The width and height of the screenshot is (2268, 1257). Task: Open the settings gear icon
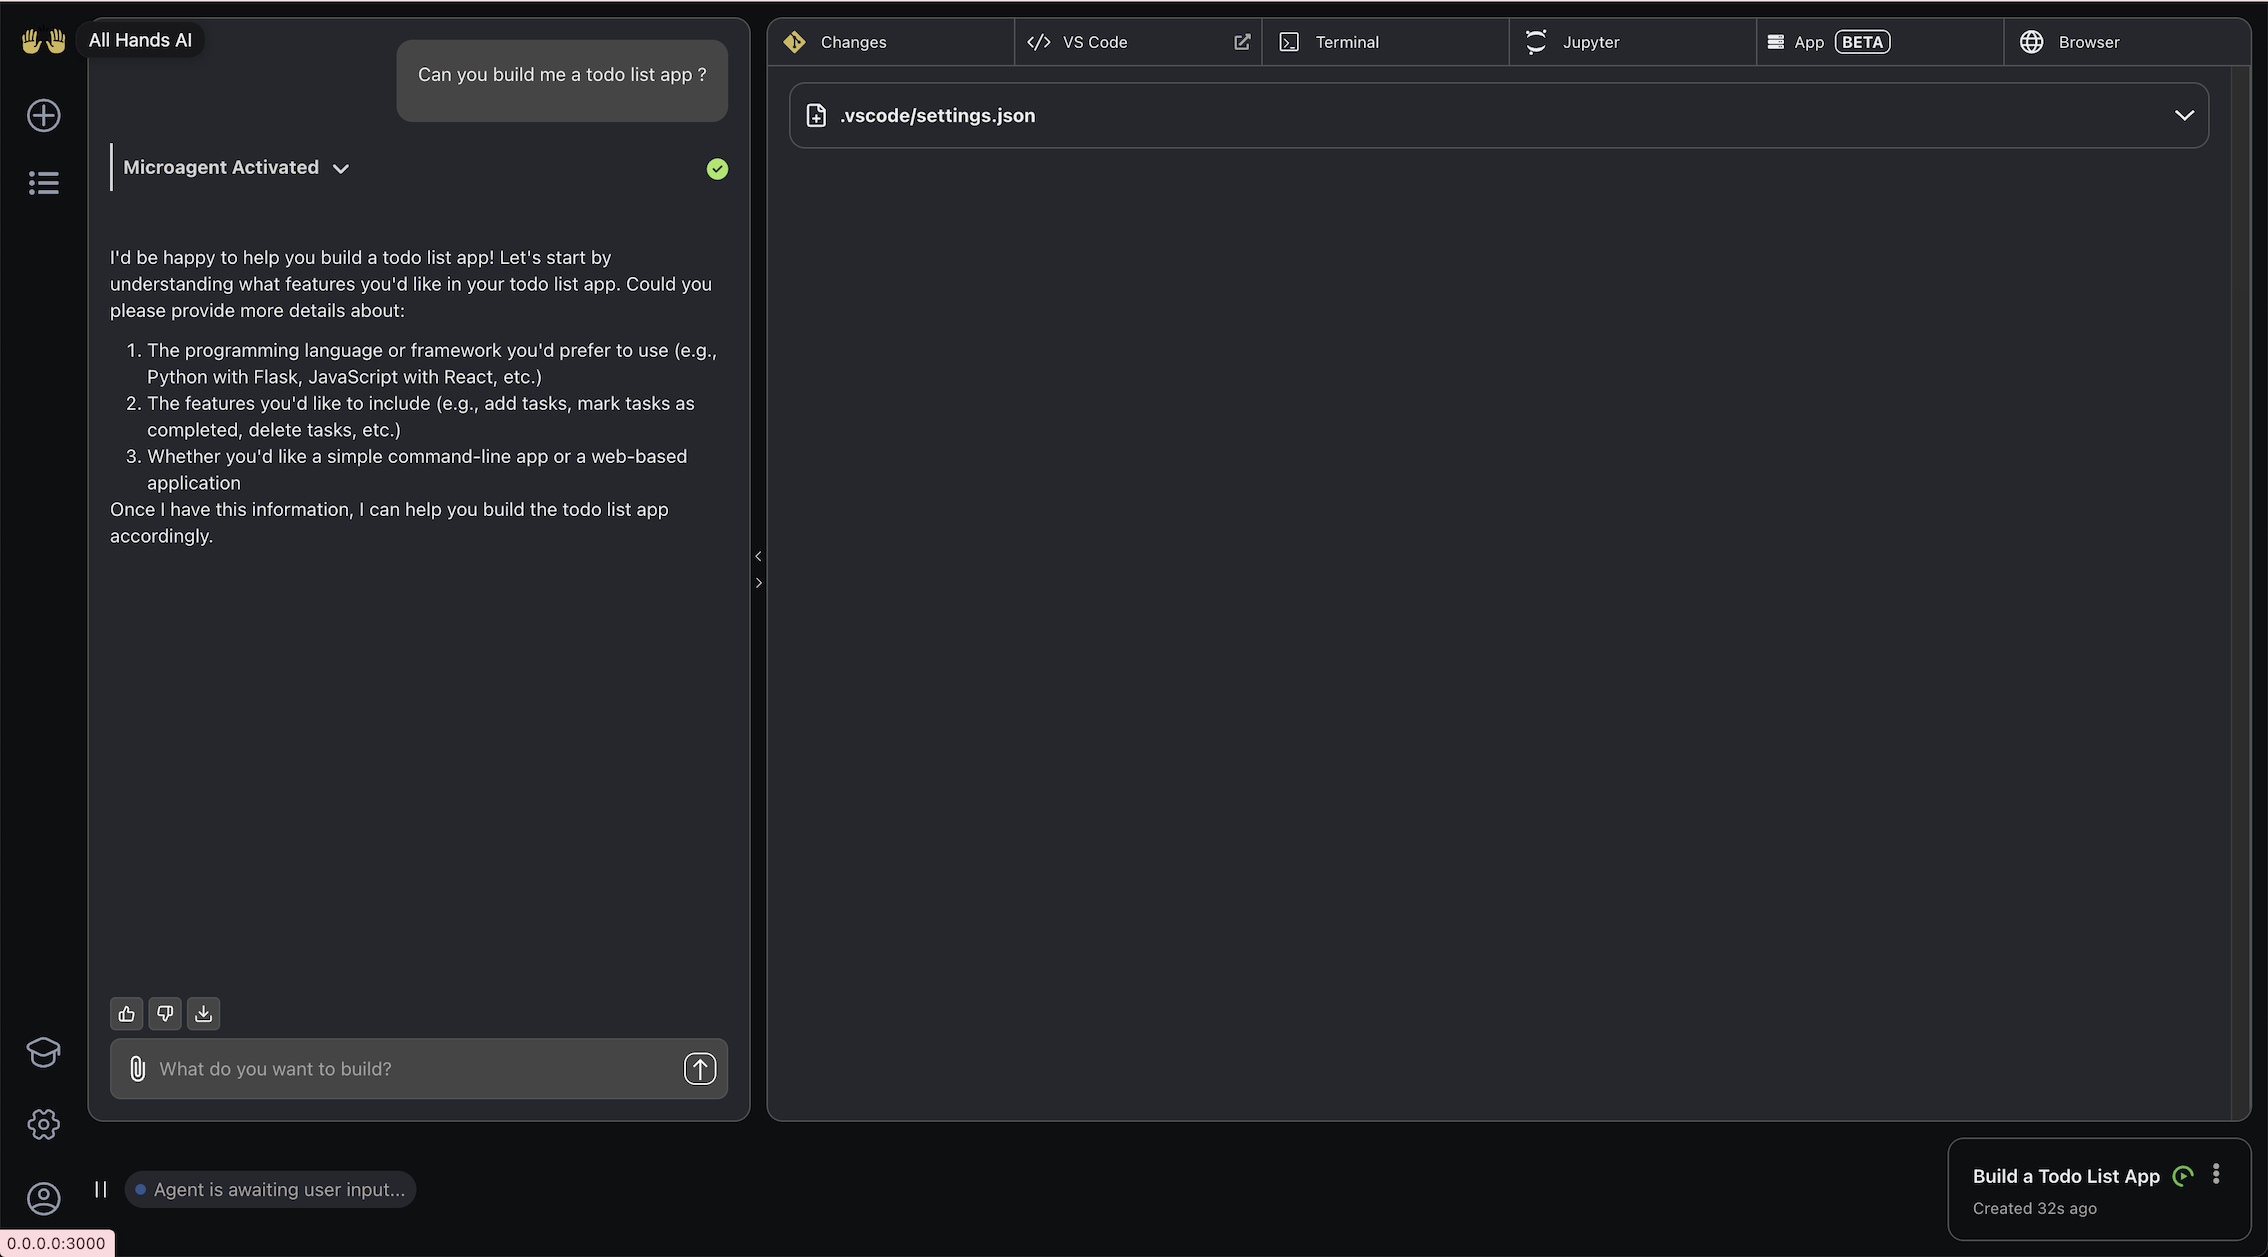pos(43,1124)
